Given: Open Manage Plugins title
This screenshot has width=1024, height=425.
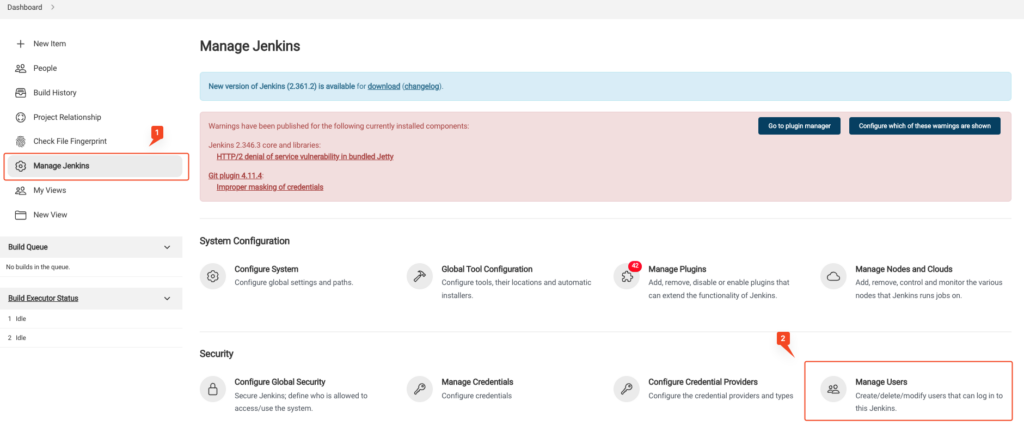Looking at the screenshot, I should point(677,269).
